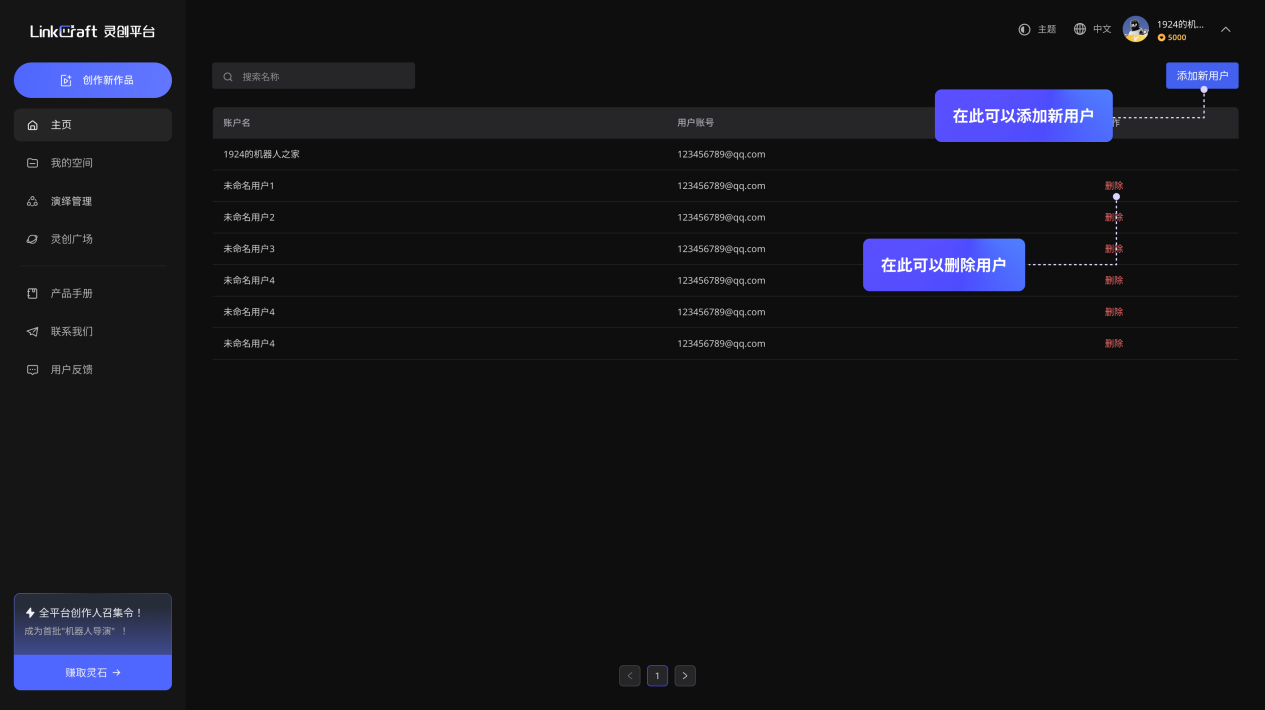This screenshot has height=710, width=1265.
Task: Click the LinkCraft logo in sidebar
Action: 92,31
